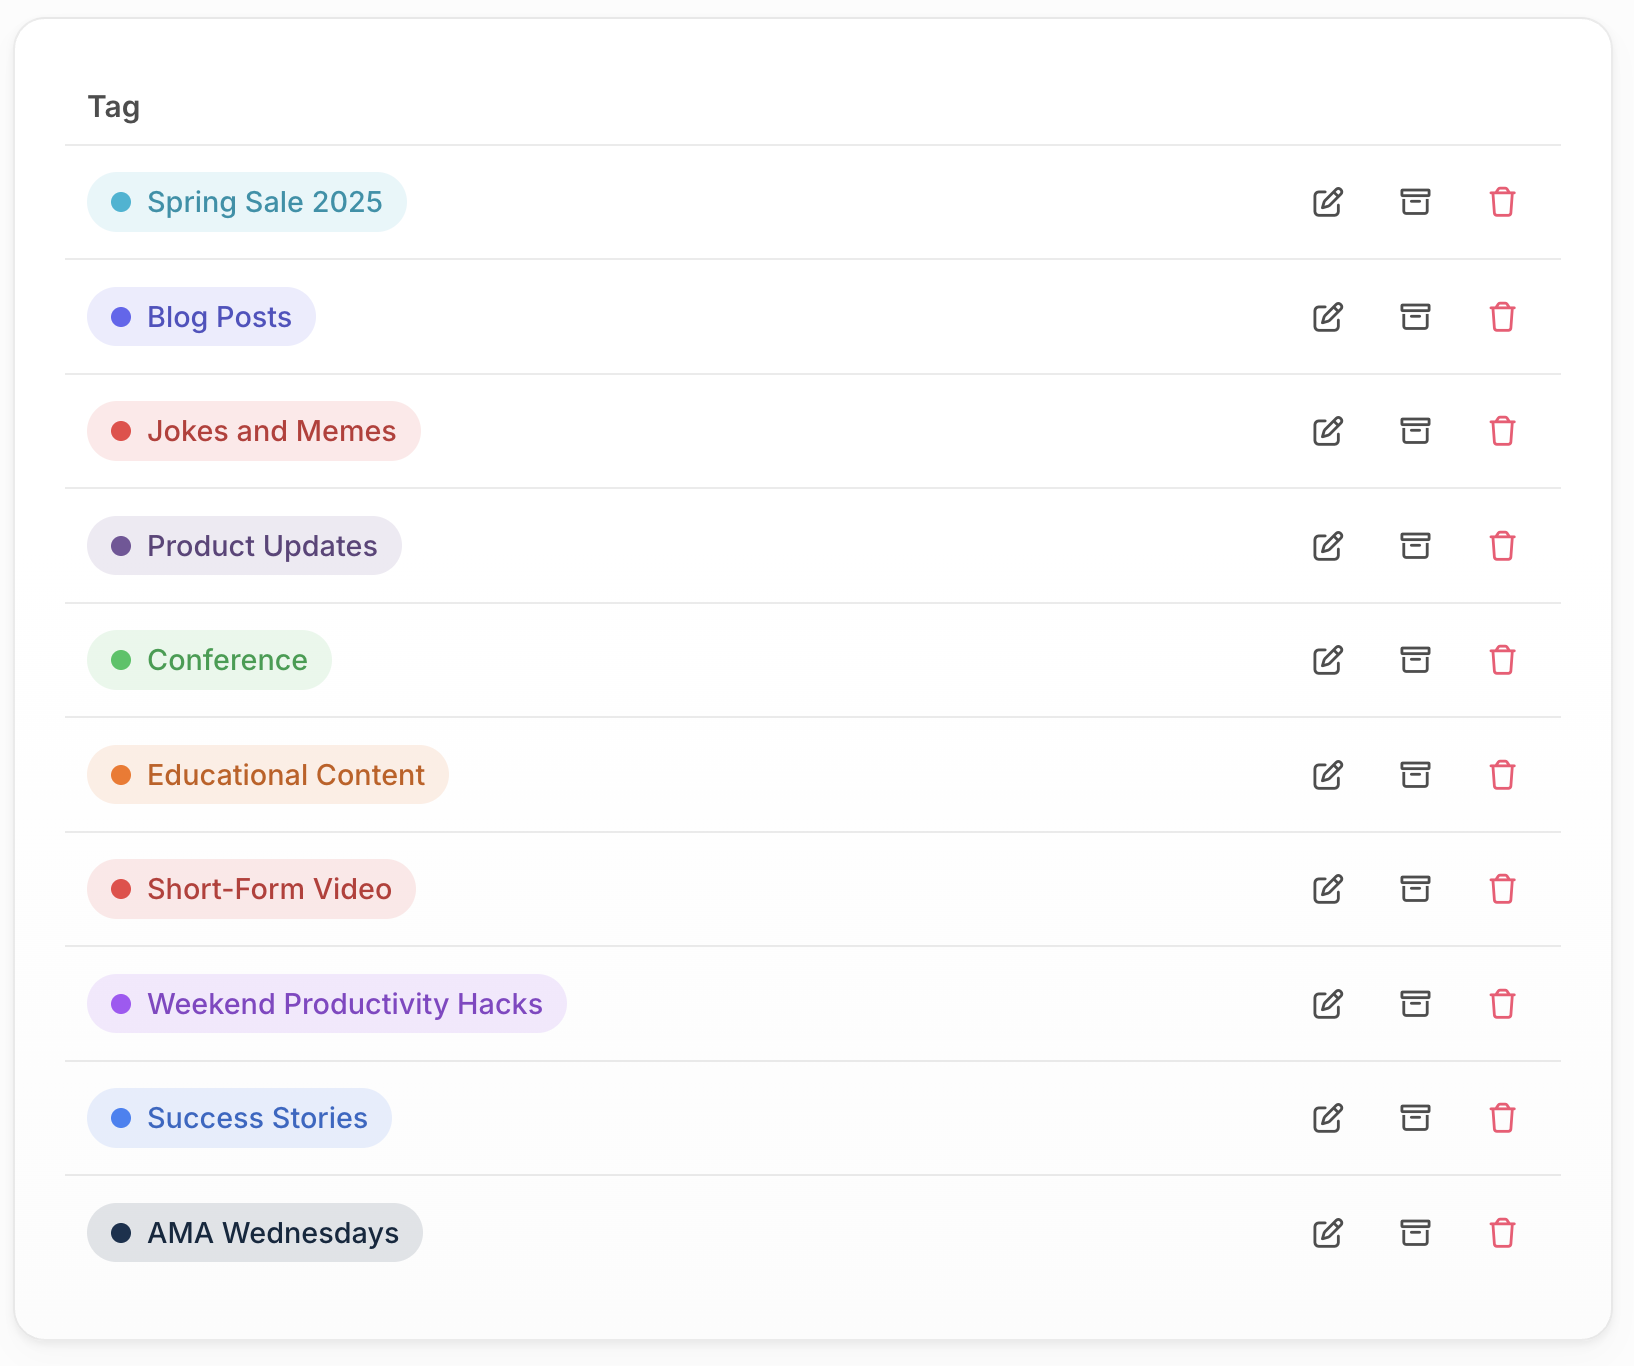Click the Tag column header
This screenshot has height=1366, width=1634.
114,107
